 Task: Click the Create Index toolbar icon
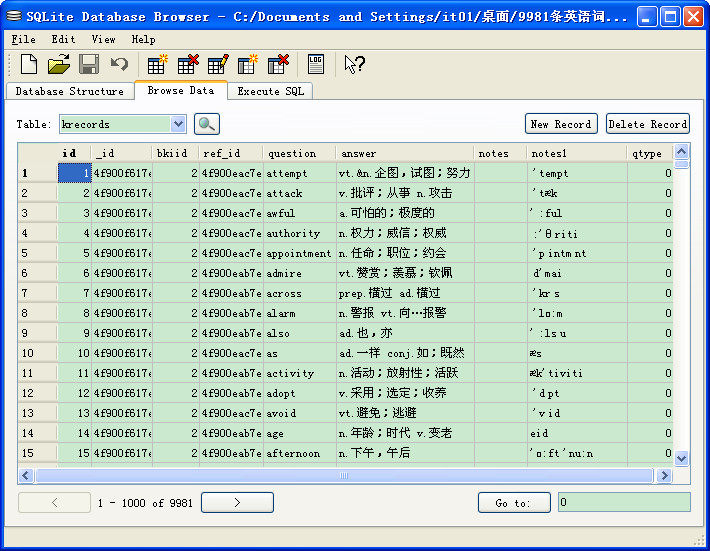point(248,64)
